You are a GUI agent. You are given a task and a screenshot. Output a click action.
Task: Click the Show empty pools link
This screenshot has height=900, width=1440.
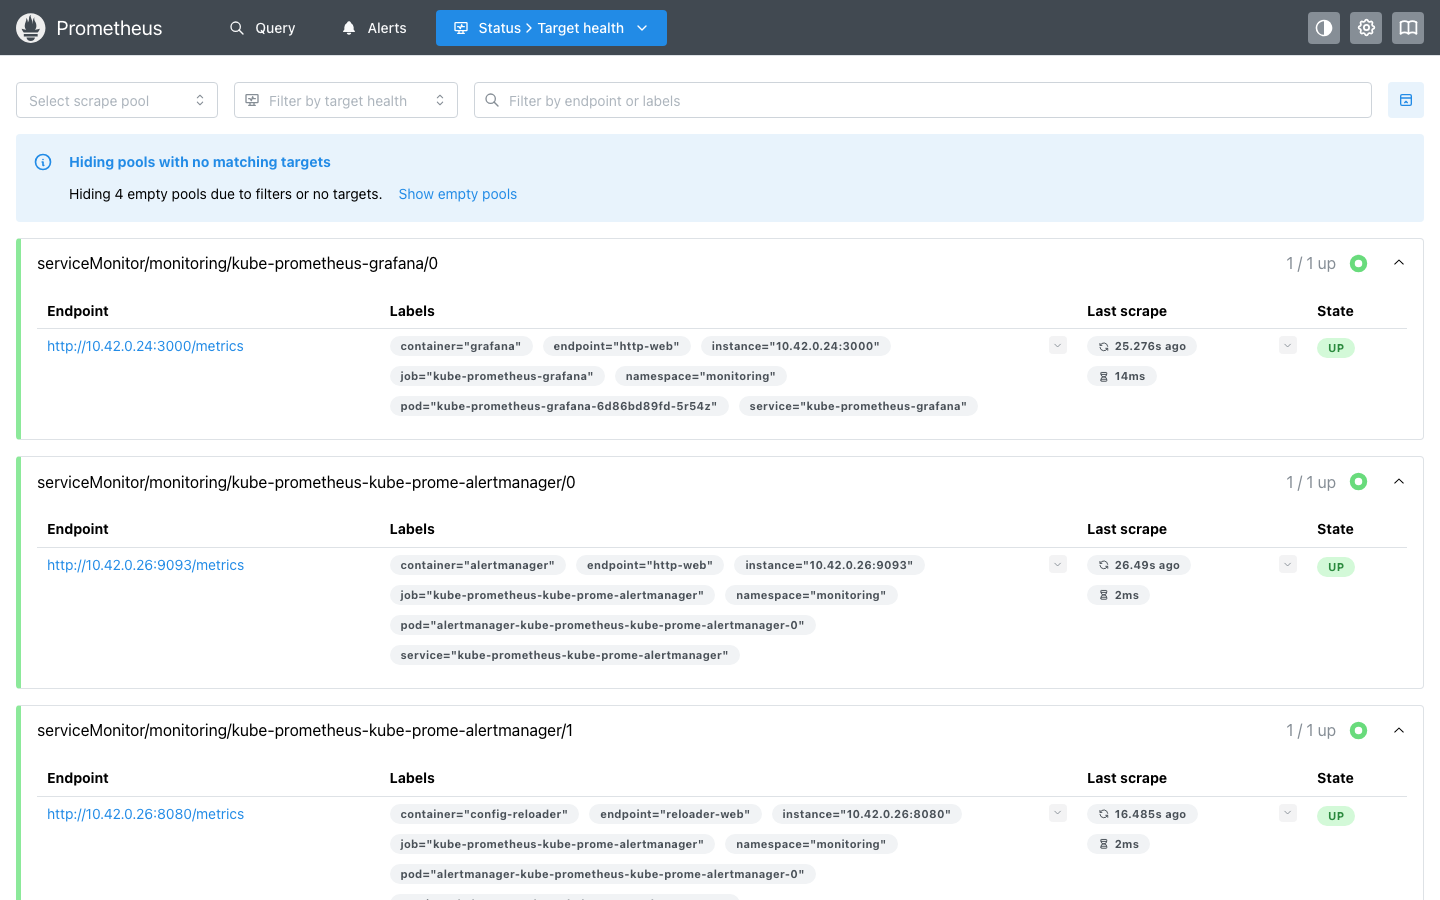(x=458, y=194)
